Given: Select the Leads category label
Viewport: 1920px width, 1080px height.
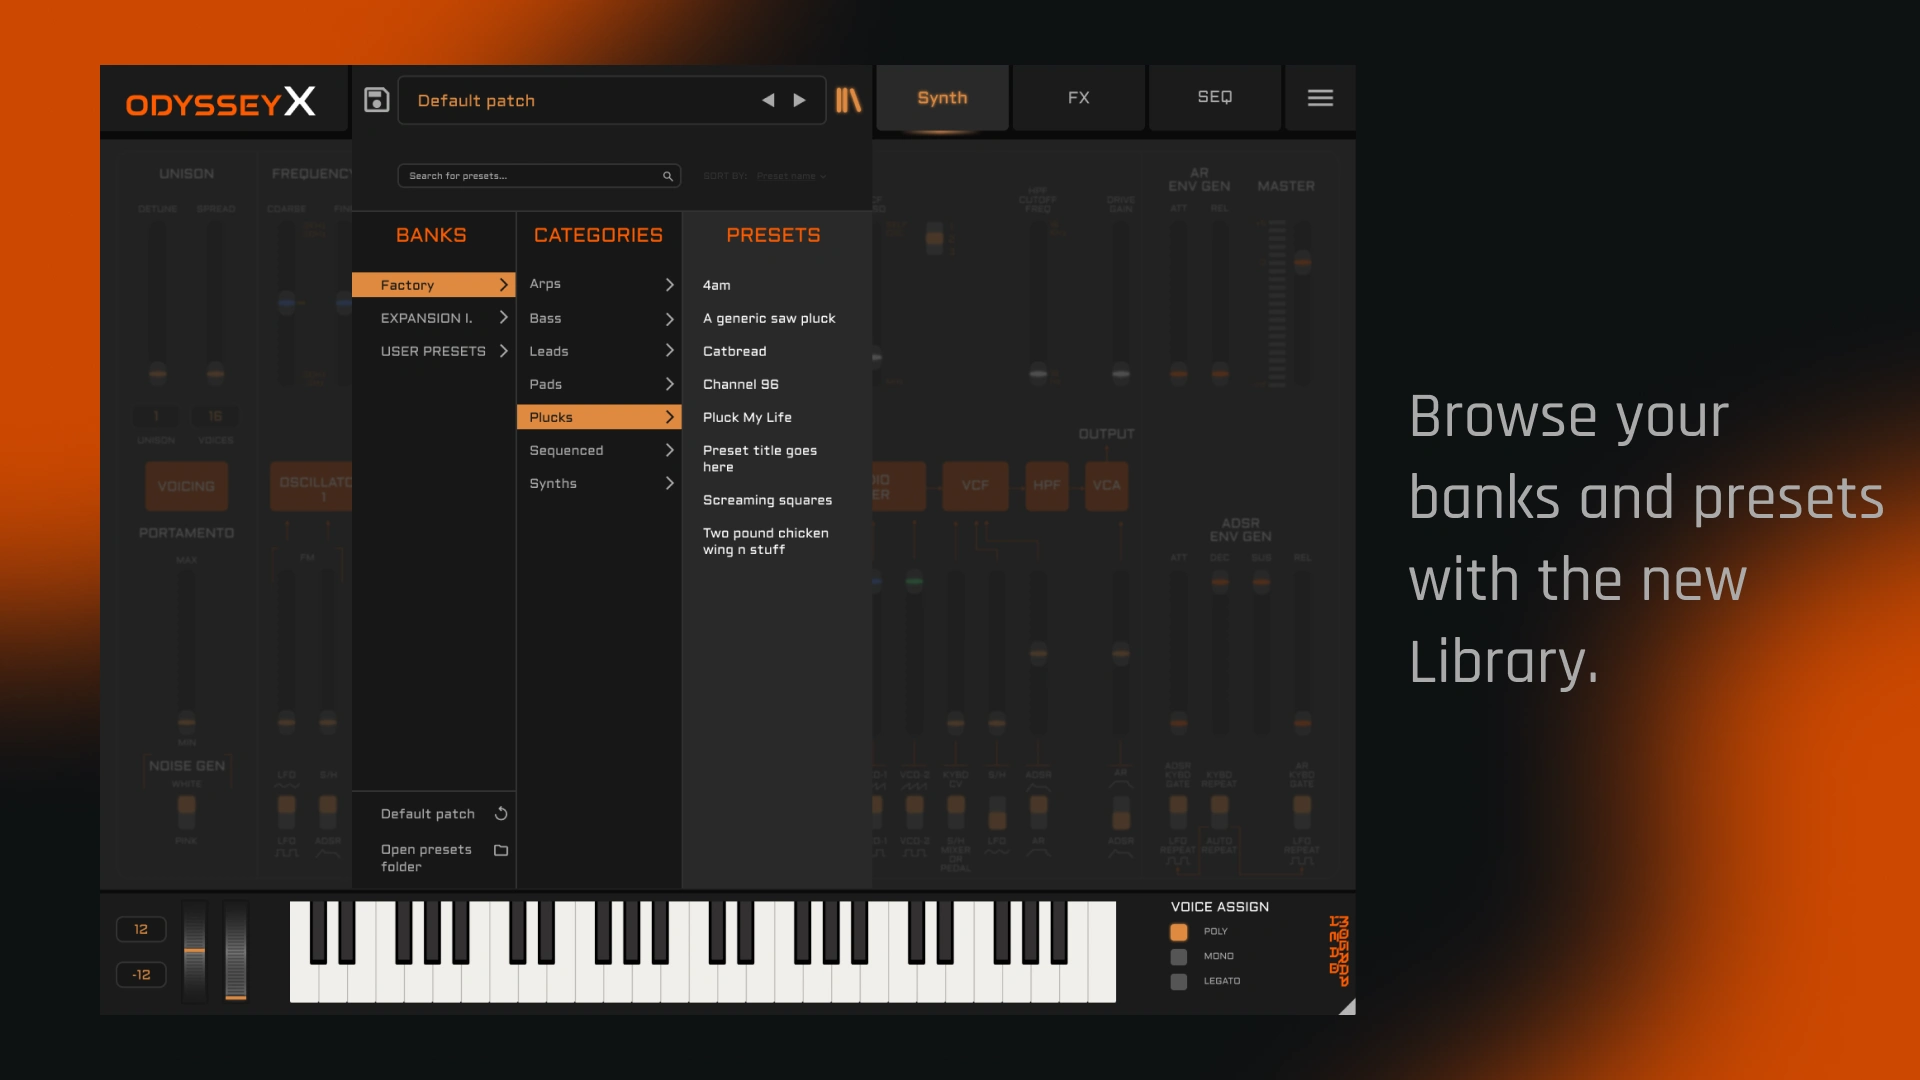Looking at the screenshot, I should coord(548,351).
